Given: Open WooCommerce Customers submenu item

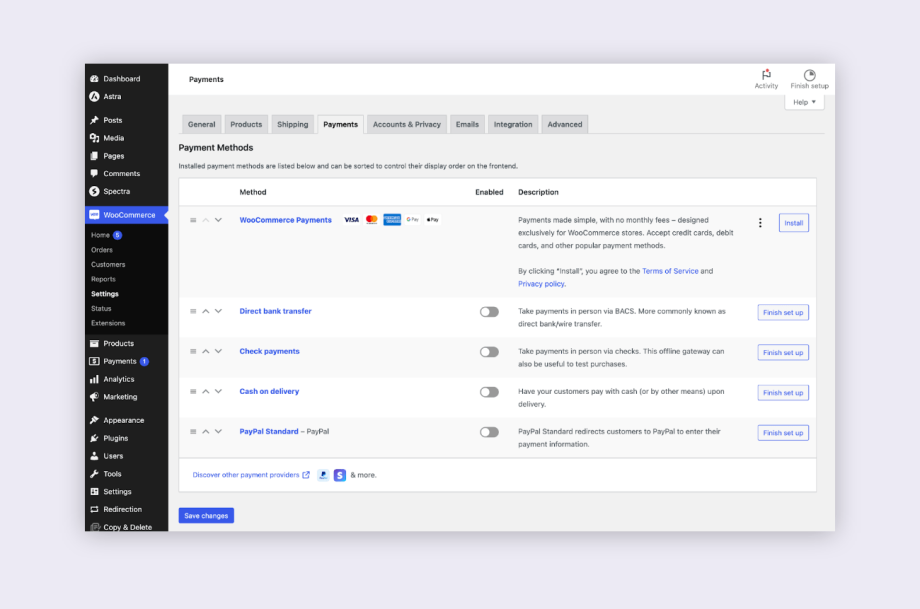Looking at the screenshot, I should 108,265.
